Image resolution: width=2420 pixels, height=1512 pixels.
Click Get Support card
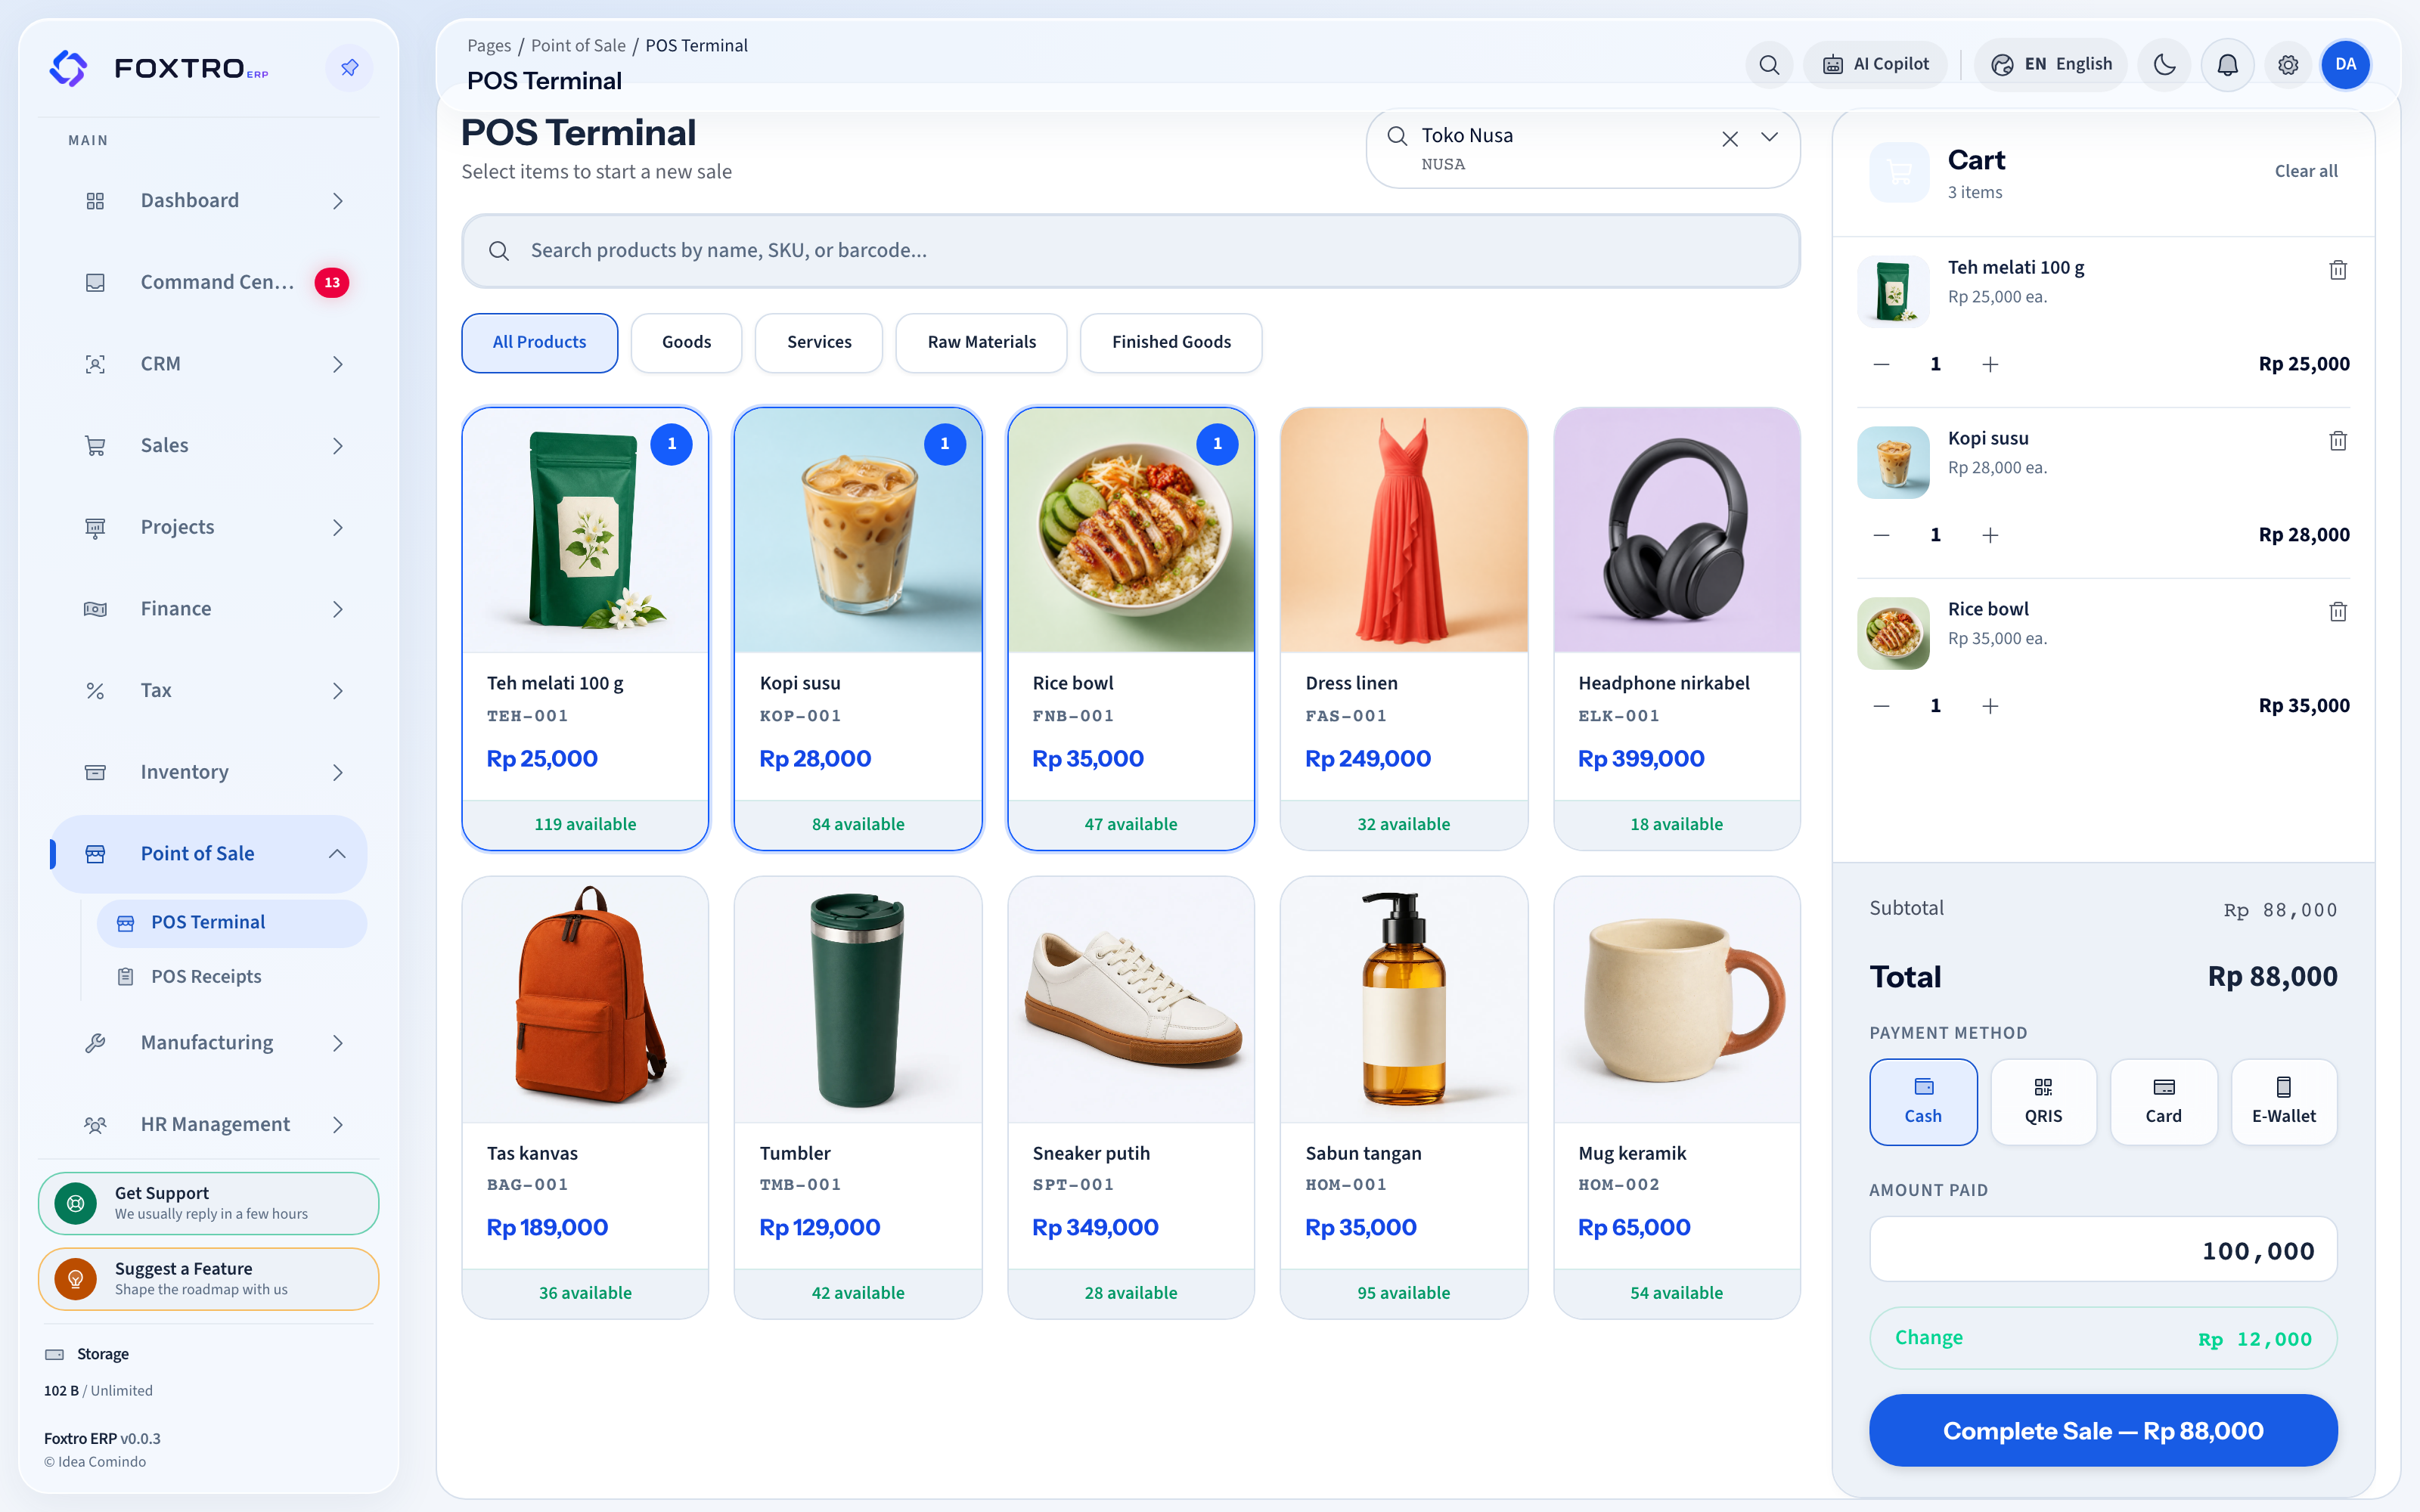click(209, 1203)
